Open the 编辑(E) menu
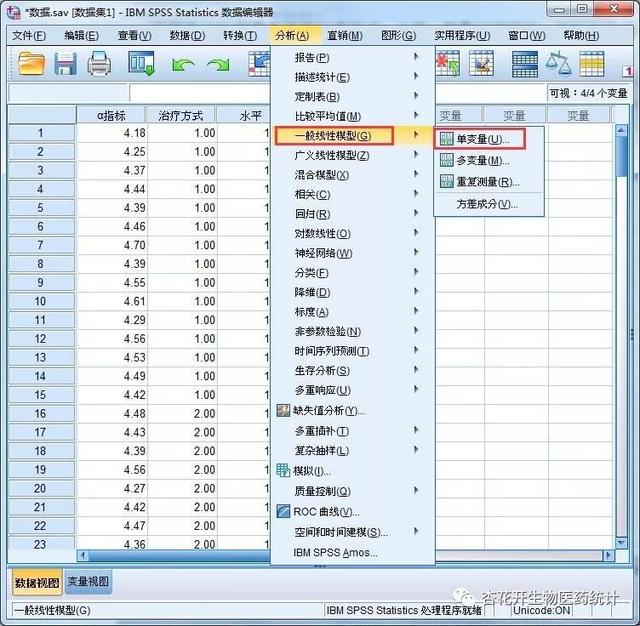The image size is (640, 626). 81,36
